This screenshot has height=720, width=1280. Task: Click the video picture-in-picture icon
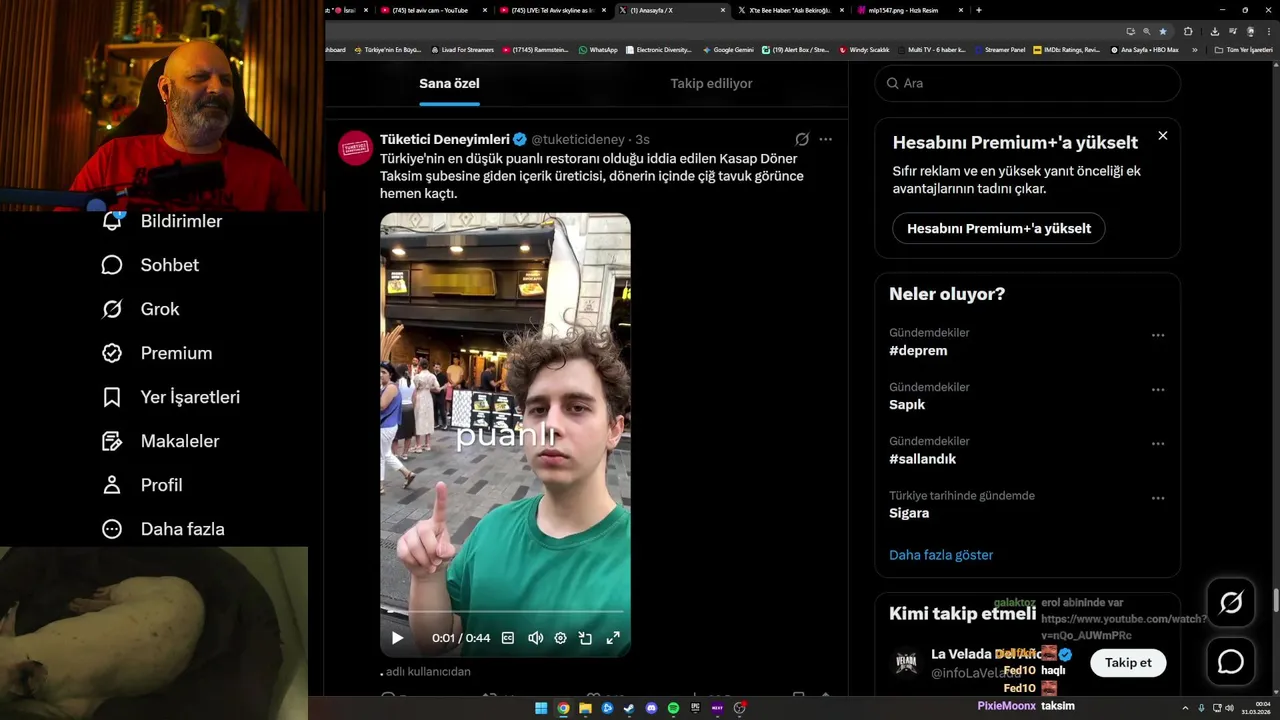click(x=586, y=638)
